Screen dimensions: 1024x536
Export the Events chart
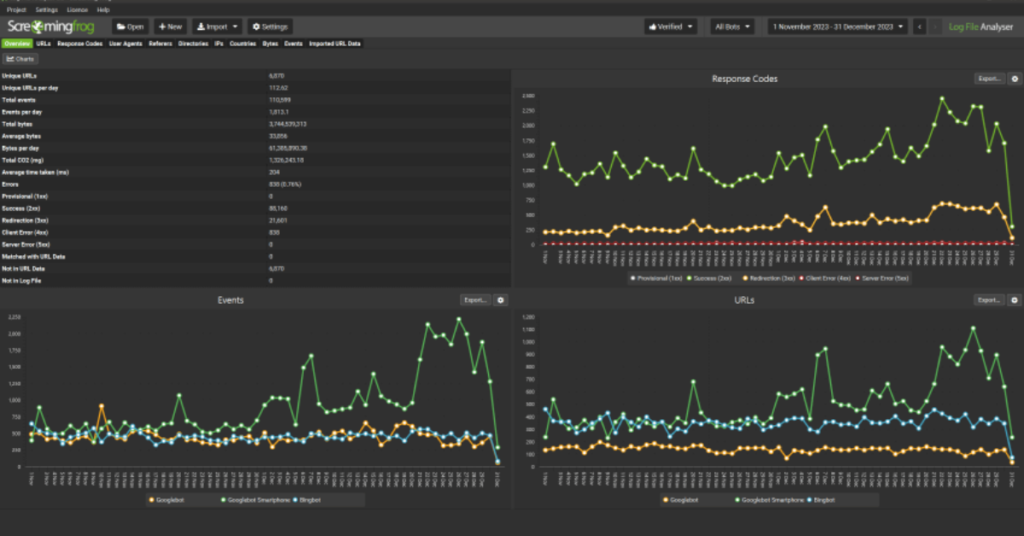point(475,300)
